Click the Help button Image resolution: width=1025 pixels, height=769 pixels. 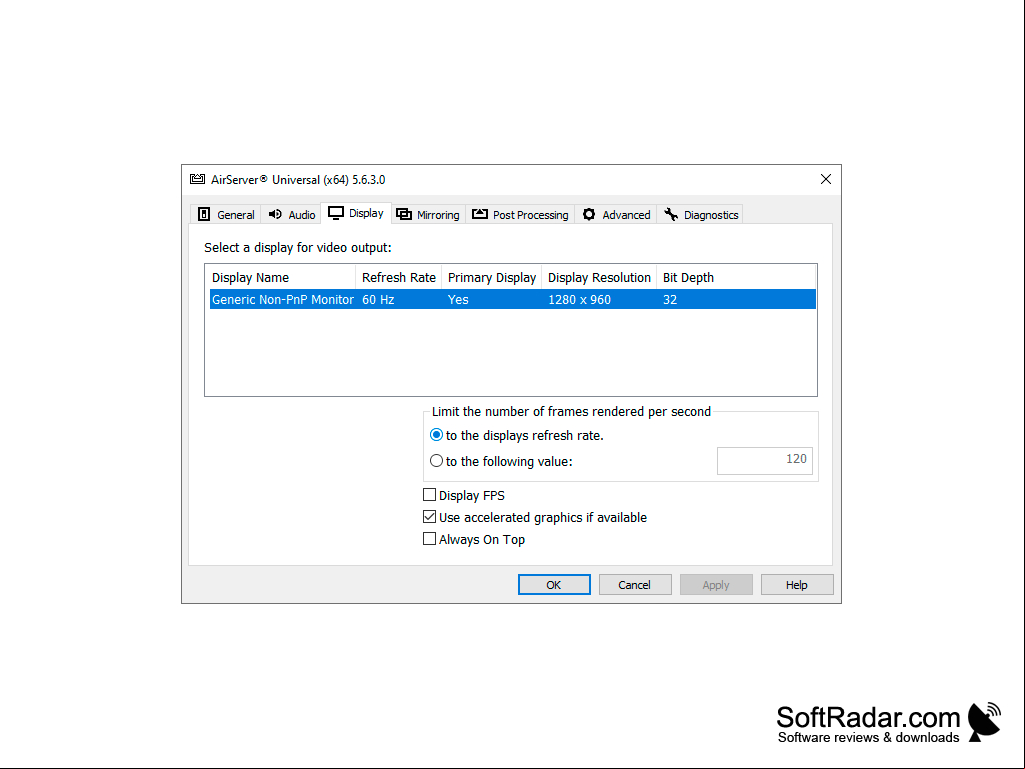(797, 585)
